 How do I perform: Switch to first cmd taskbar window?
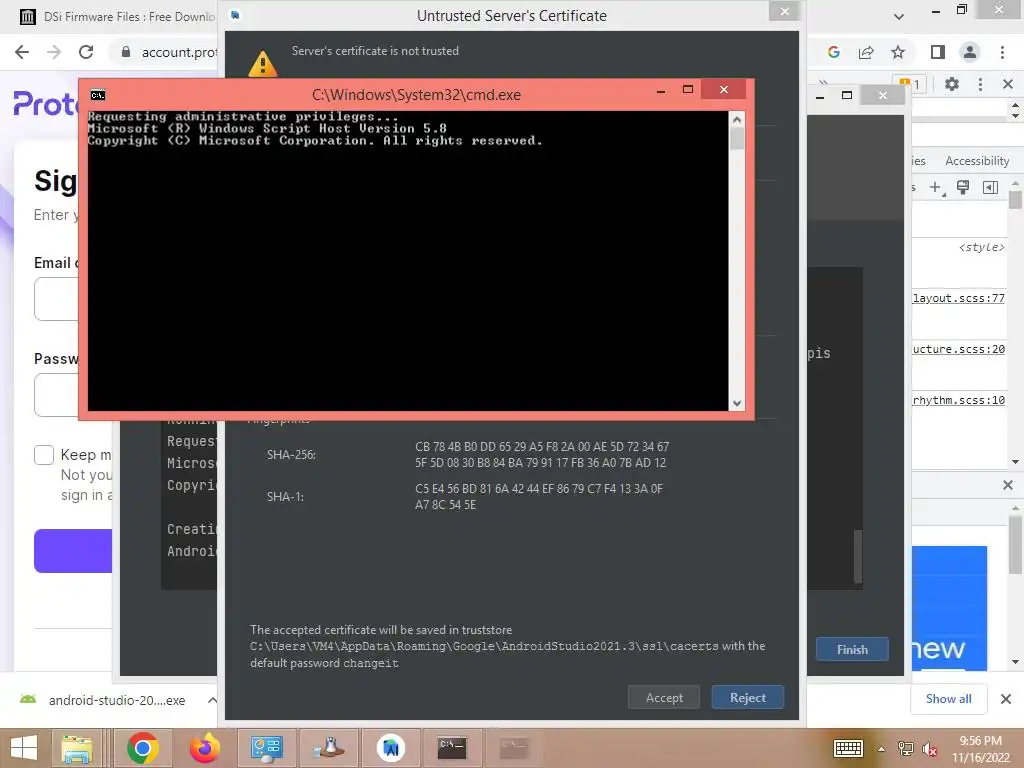pyautogui.click(x=452, y=748)
